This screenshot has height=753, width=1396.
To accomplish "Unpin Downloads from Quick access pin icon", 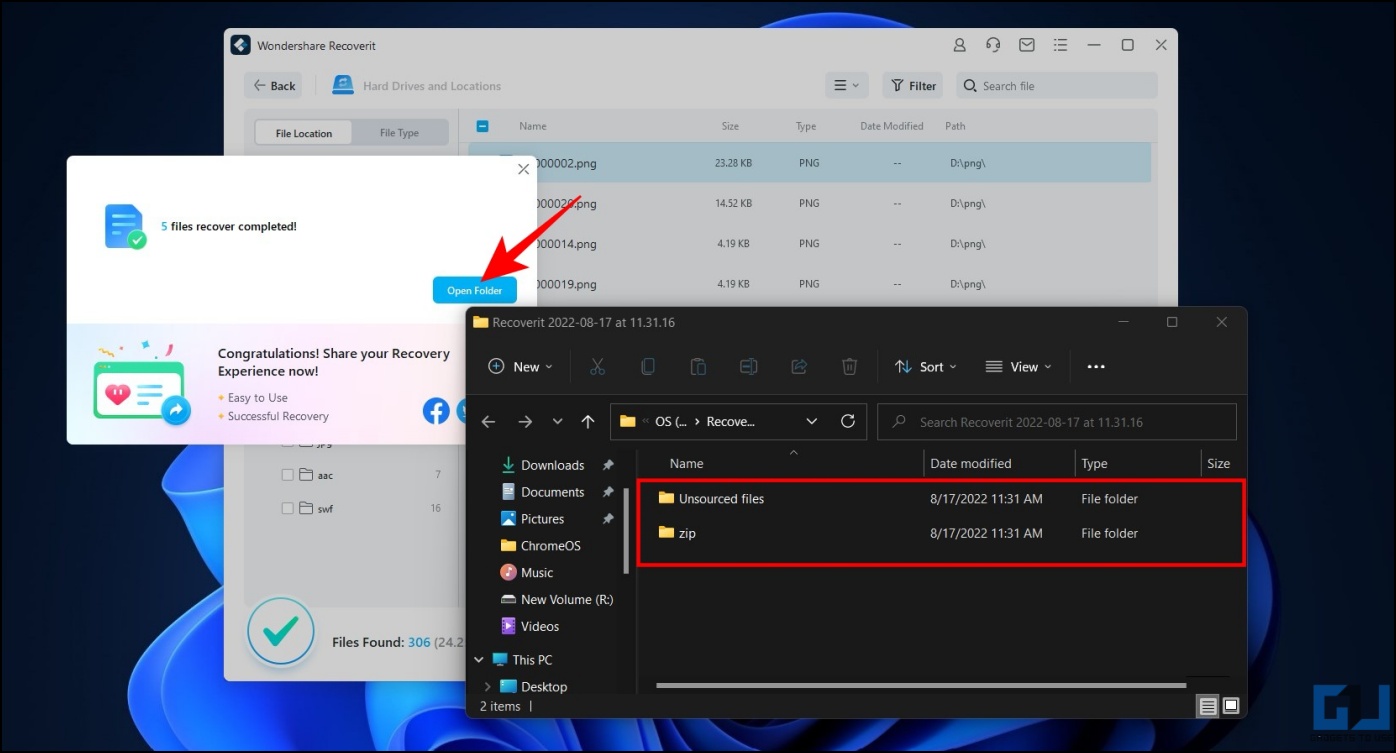I will pos(608,465).
